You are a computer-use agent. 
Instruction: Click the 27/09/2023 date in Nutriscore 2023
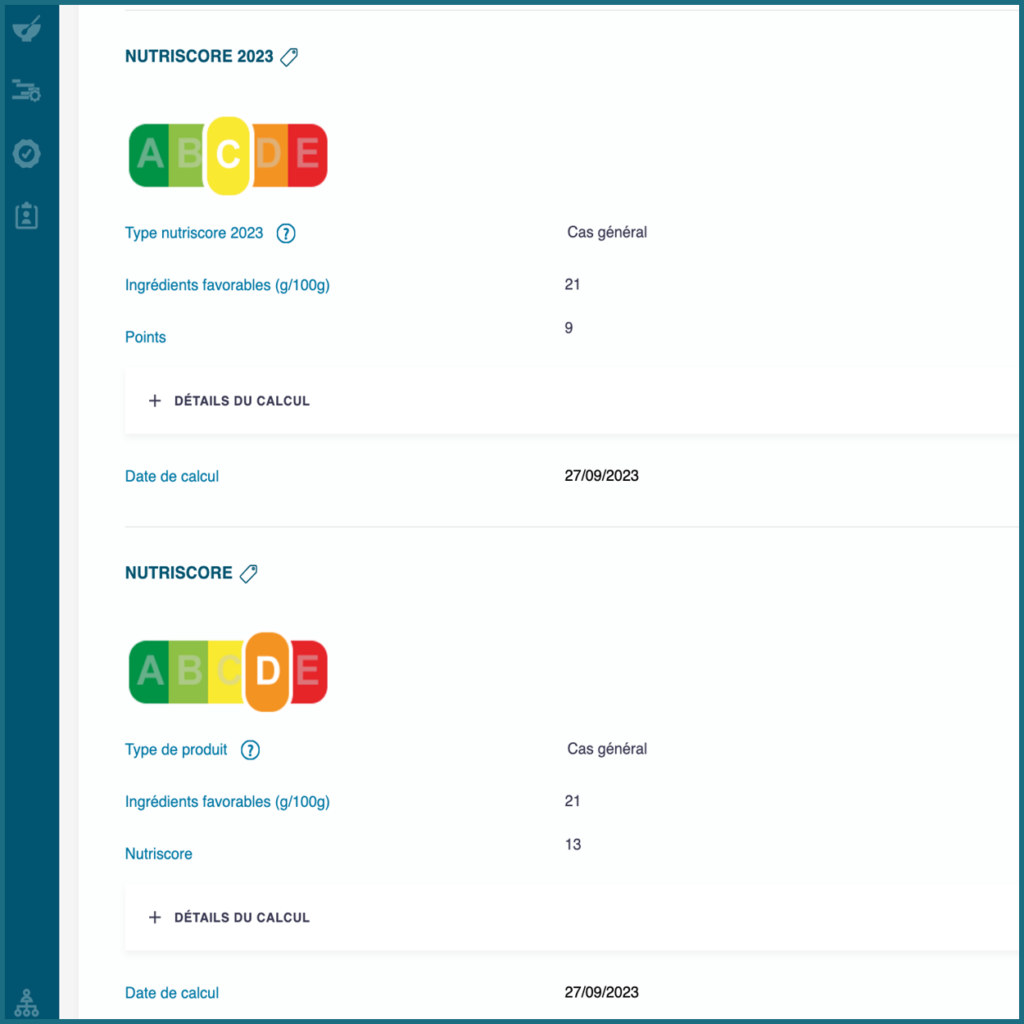(x=601, y=475)
